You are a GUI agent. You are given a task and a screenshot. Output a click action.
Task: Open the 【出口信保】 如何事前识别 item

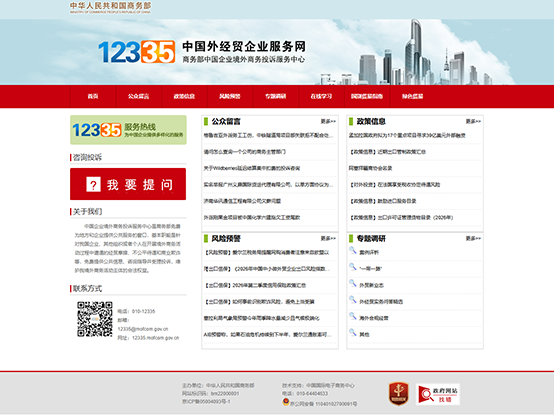click(x=259, y=302)
